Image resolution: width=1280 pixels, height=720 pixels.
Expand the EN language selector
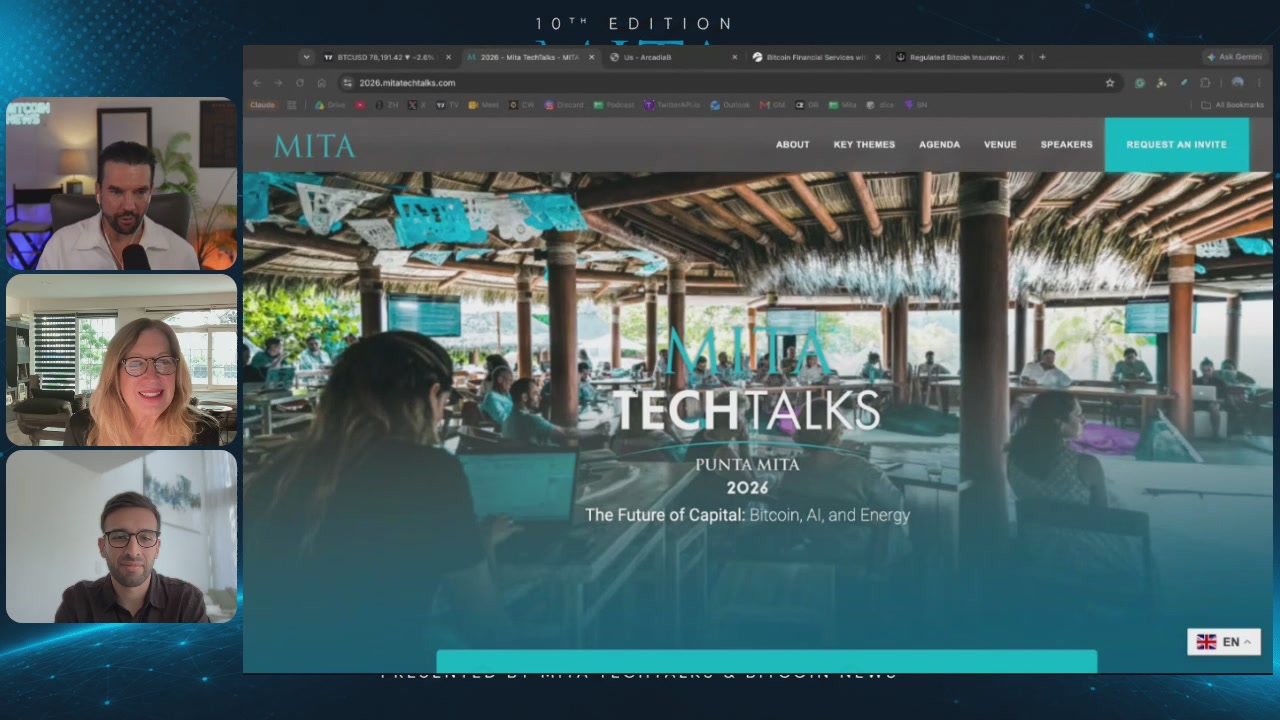(x=1224, y=642)
